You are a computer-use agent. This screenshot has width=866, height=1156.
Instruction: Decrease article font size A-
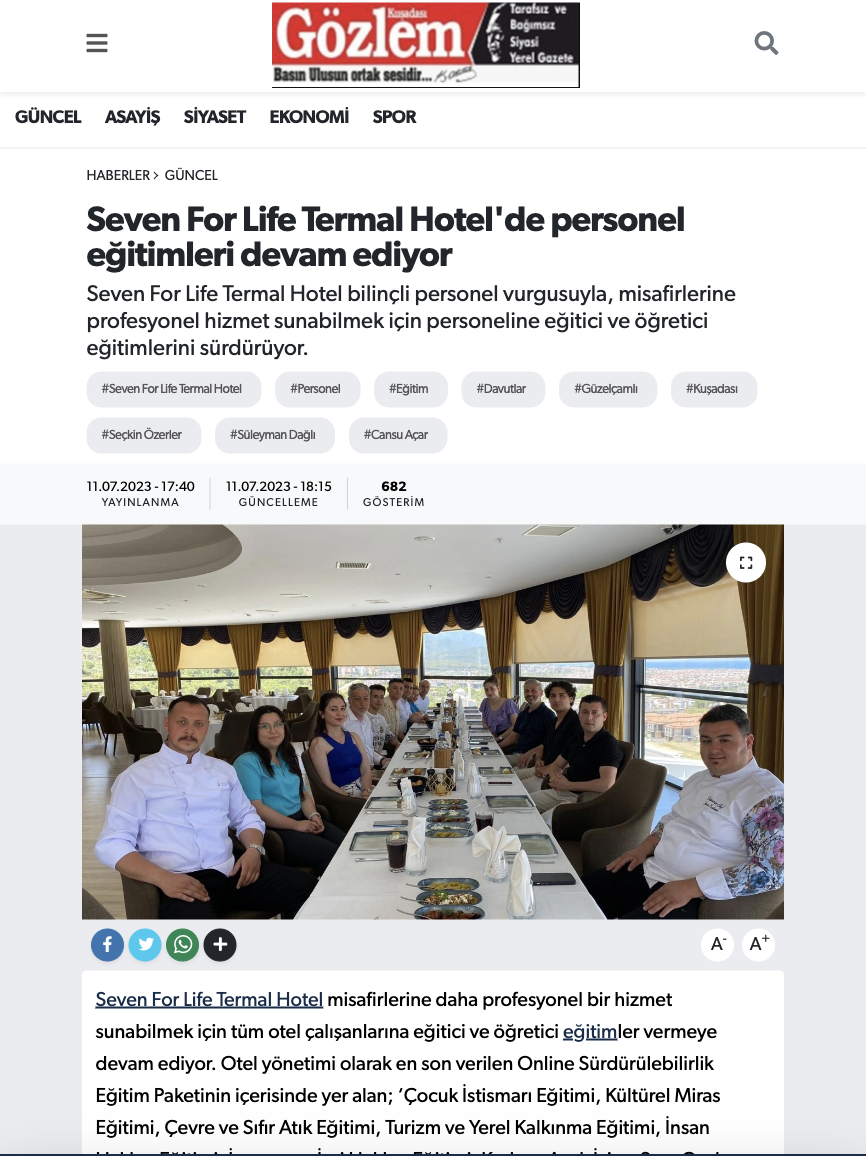(717, 944)
